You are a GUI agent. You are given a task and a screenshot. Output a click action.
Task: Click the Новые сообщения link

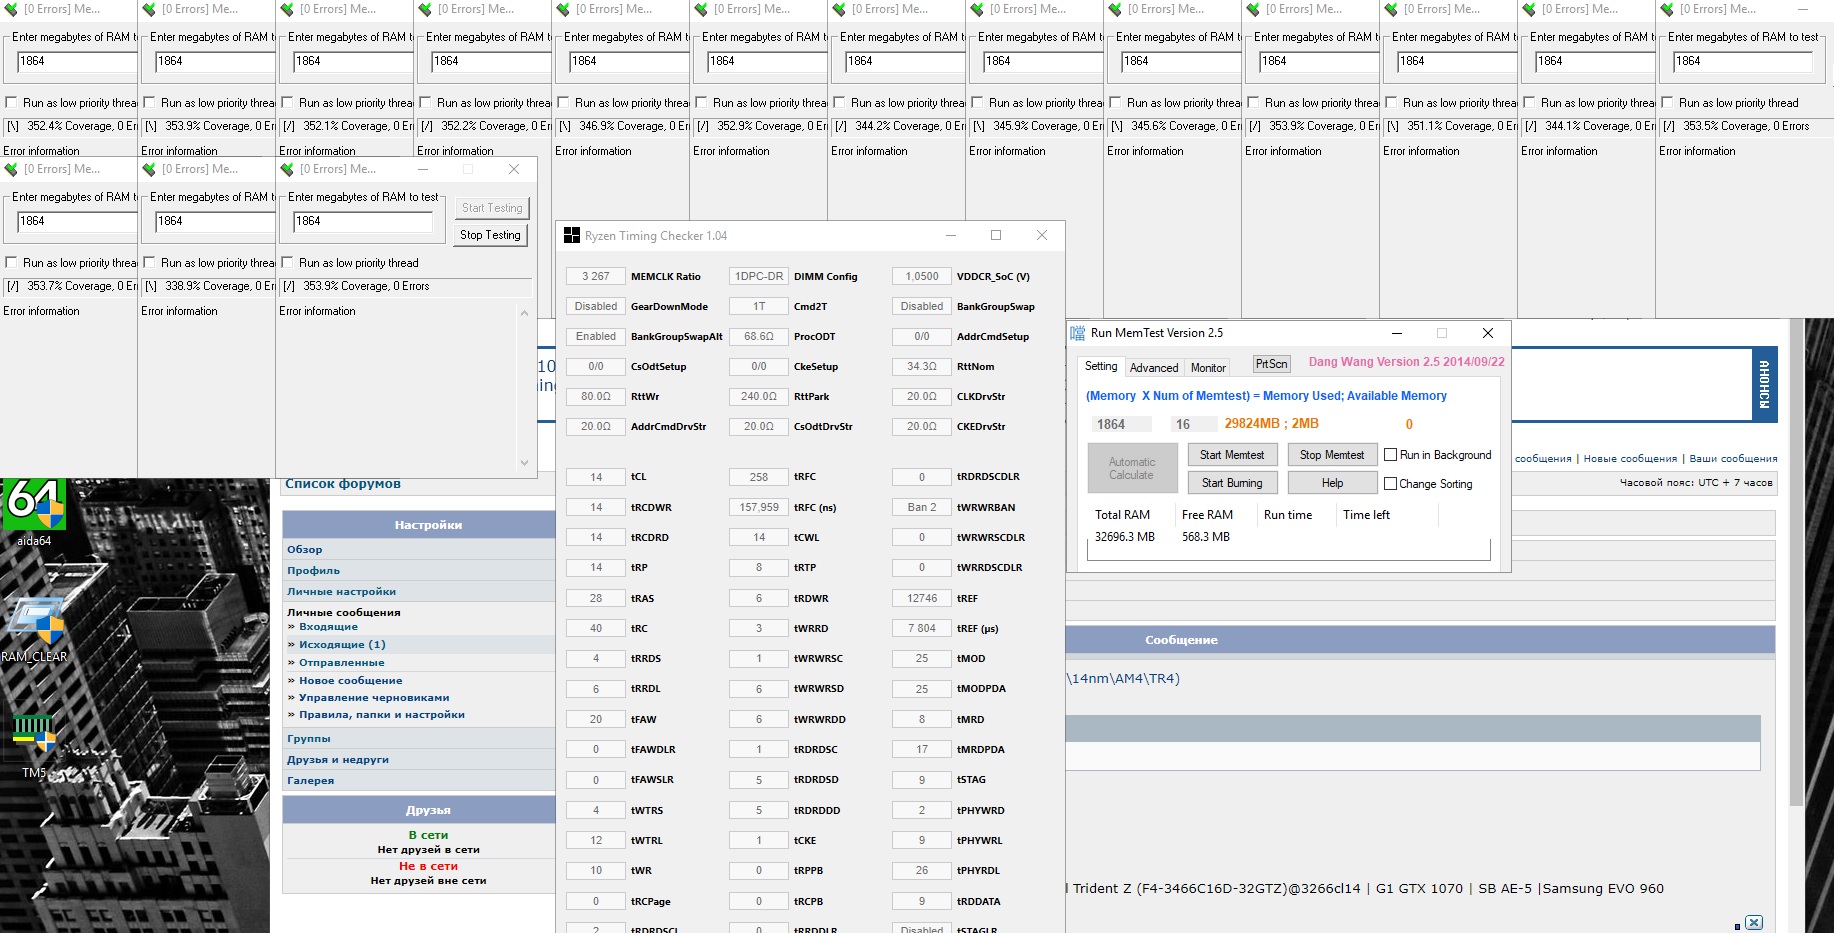tap(1630, 459)
